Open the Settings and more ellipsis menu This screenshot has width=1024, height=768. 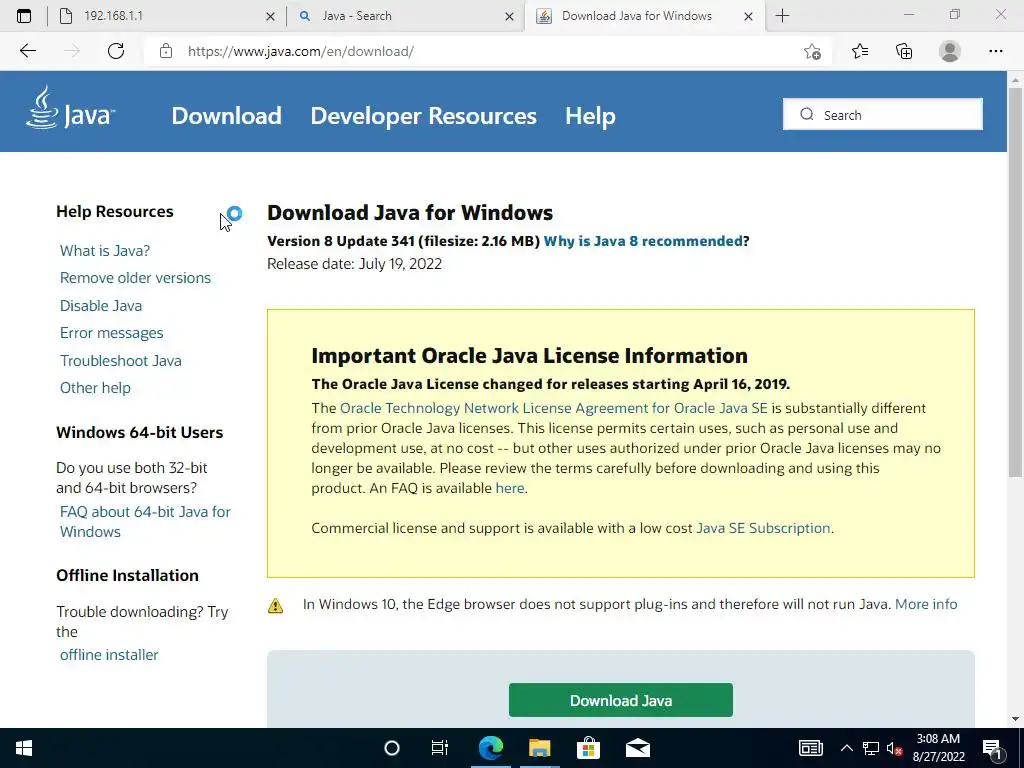(995, 51)
